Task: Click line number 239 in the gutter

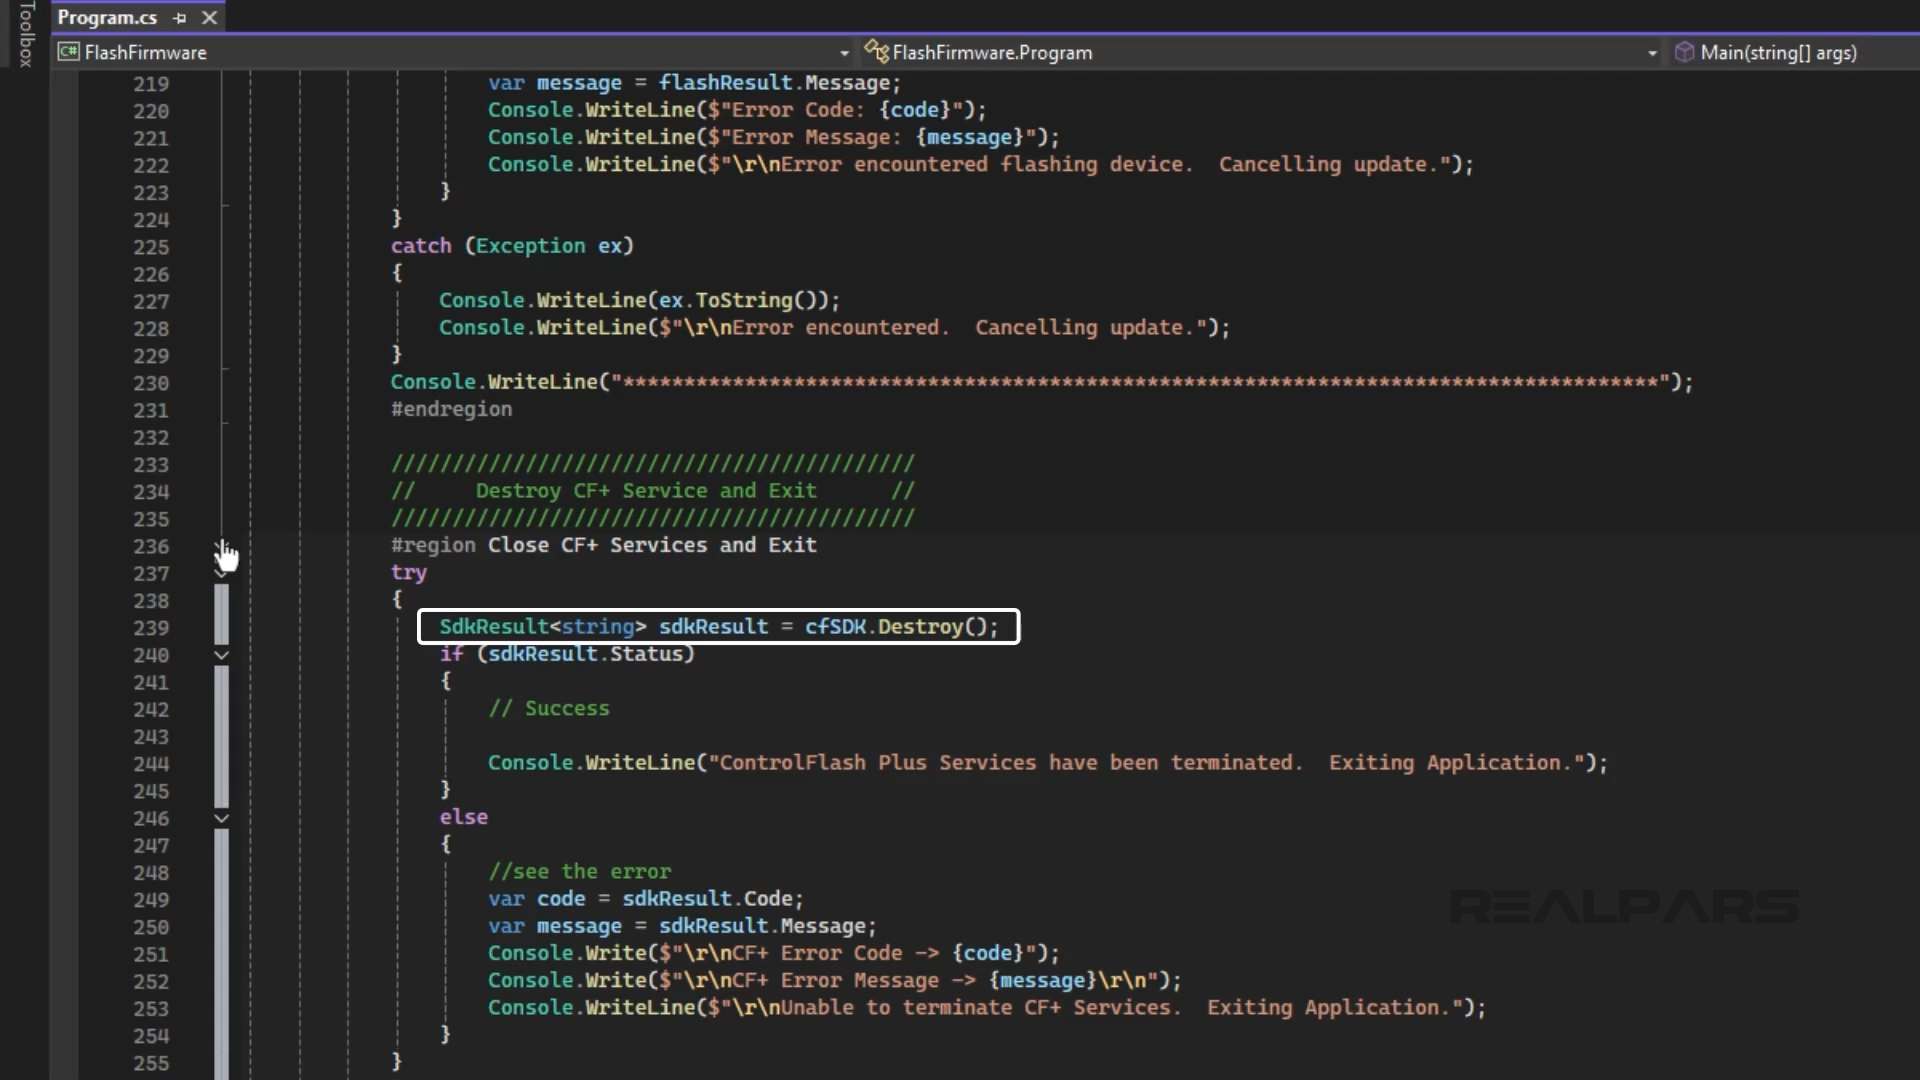Action: pos(151,628)
